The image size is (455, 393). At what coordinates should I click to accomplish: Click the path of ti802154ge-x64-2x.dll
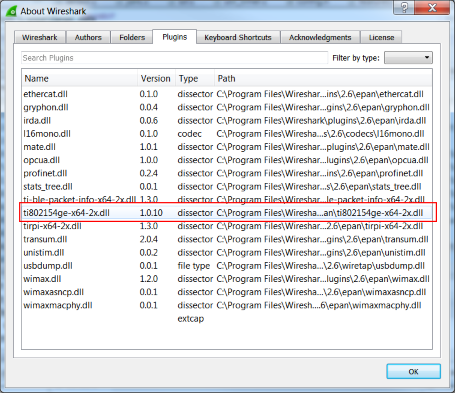(x=320, y=213)
